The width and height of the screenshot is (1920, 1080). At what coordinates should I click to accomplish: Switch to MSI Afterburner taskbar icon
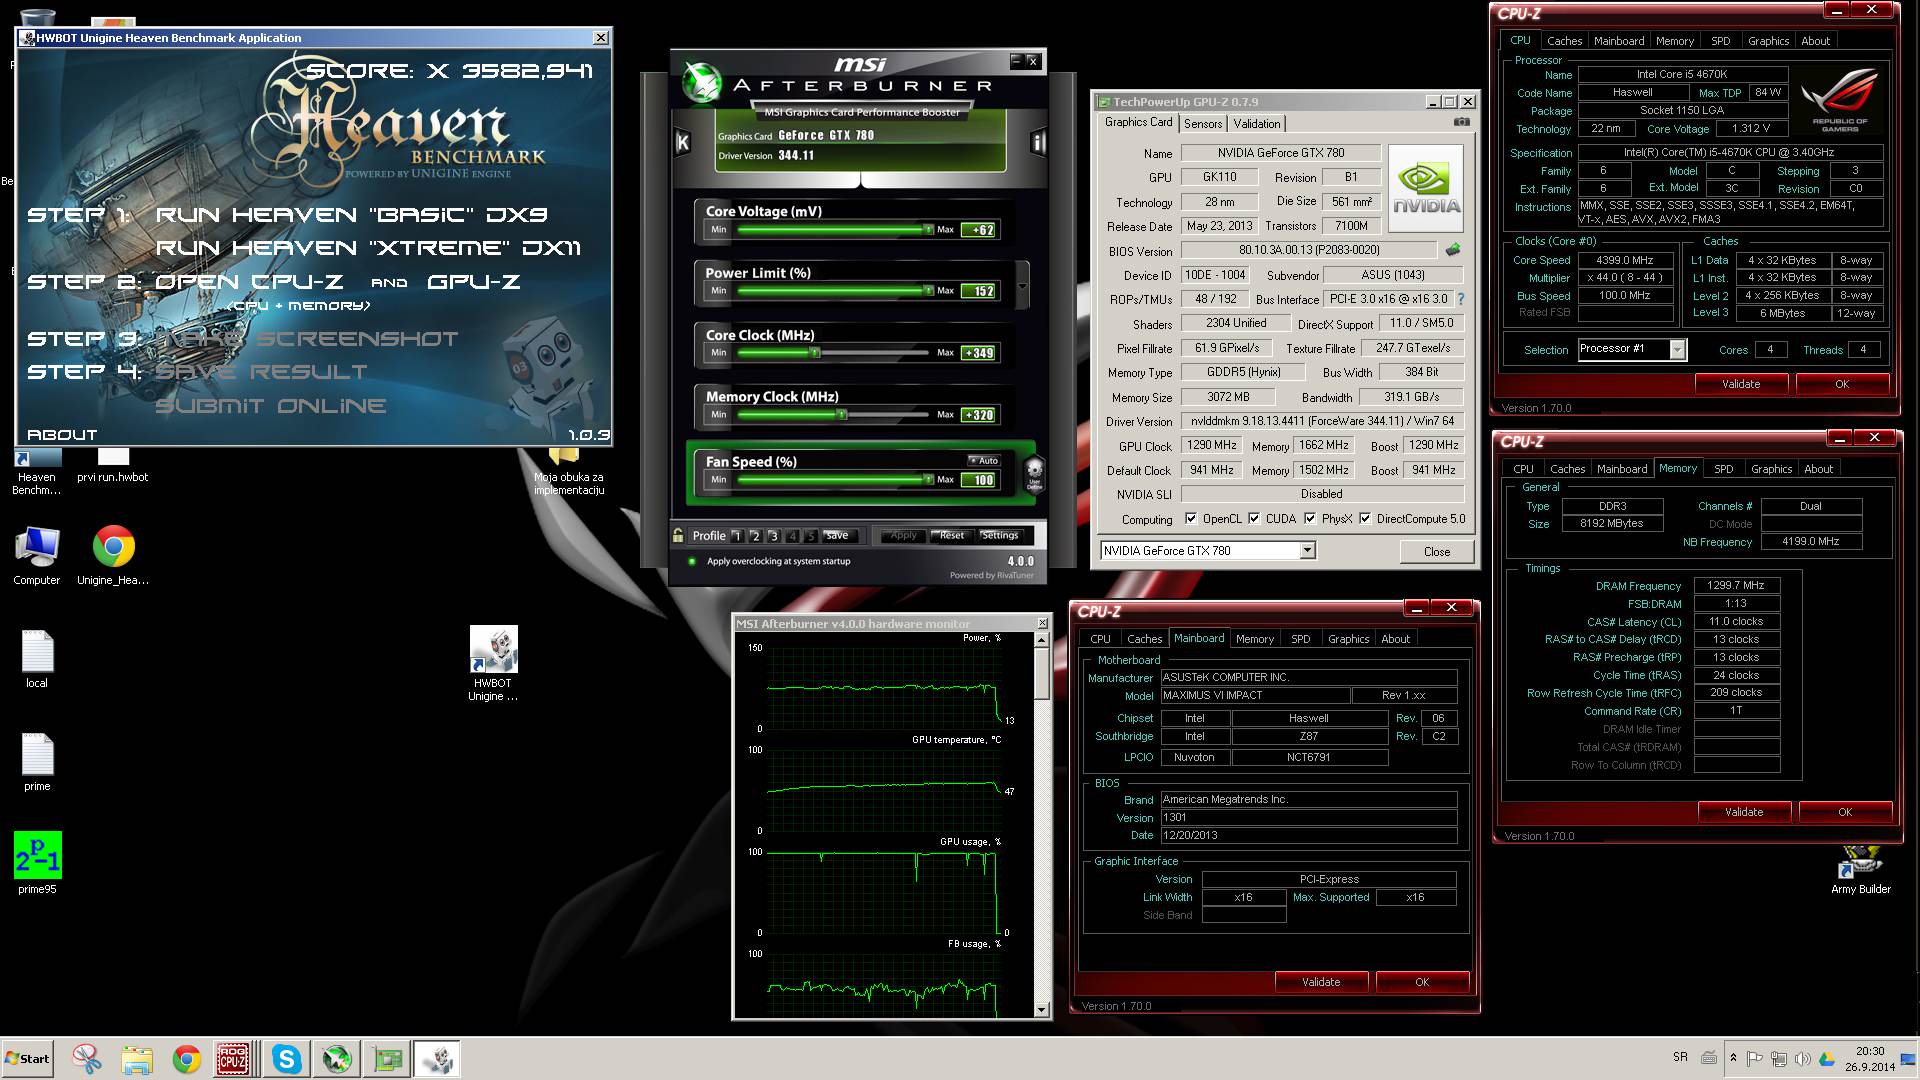(x=337, y=1059)
